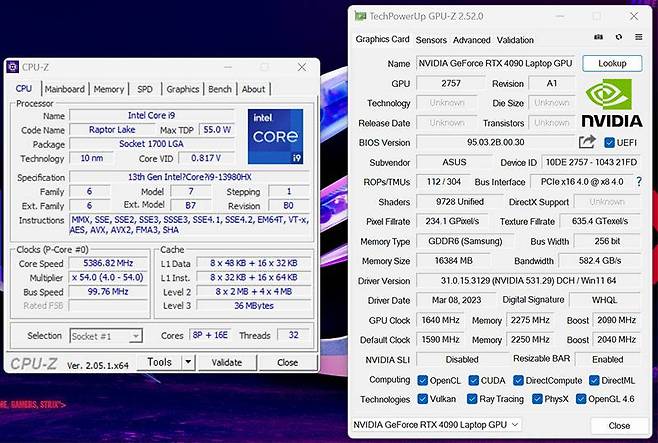Click the BIOS export share icon
The width and height of the screenshot is (658, 443).
(x=587, y=142)
